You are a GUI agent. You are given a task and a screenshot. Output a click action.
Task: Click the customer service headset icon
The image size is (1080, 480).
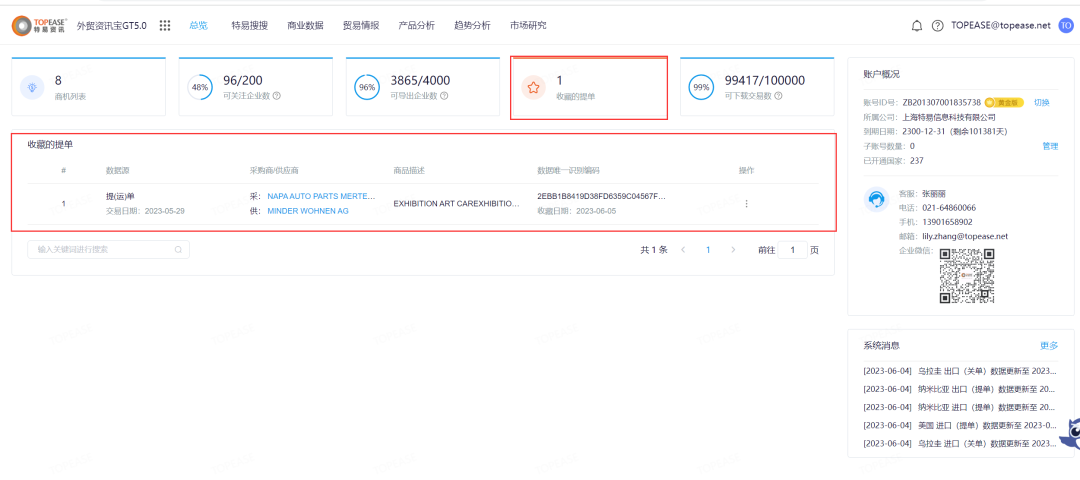[x=876, y=200]
